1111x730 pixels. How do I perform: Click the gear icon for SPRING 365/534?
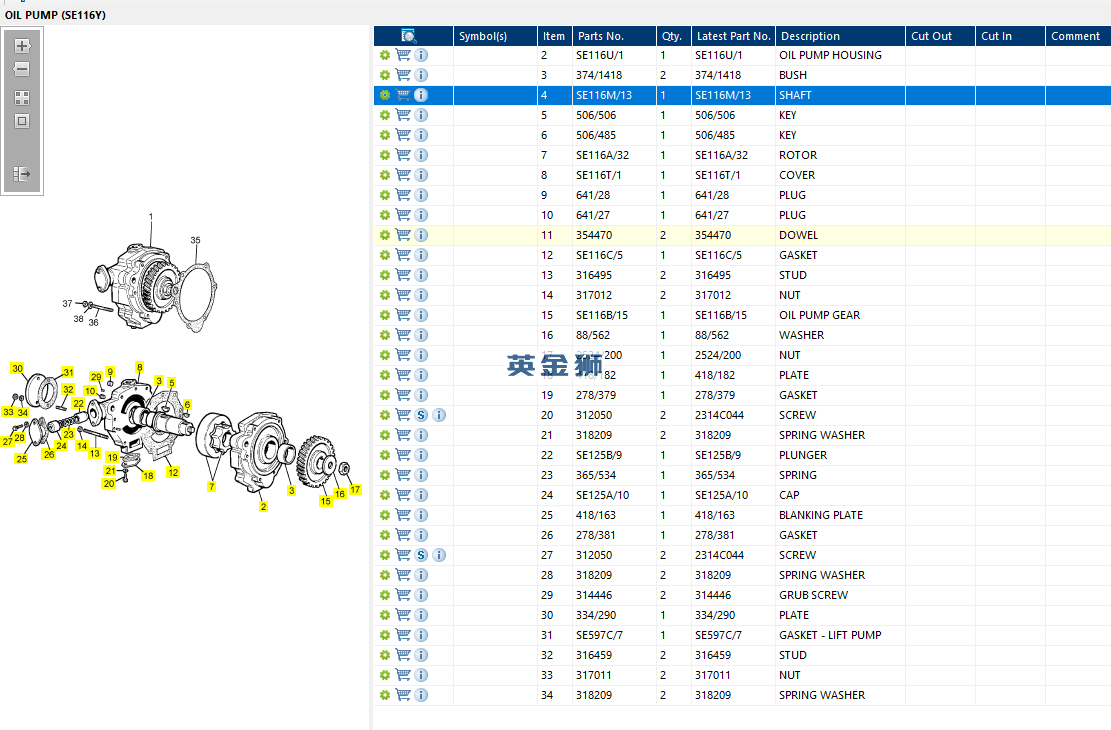385,476
